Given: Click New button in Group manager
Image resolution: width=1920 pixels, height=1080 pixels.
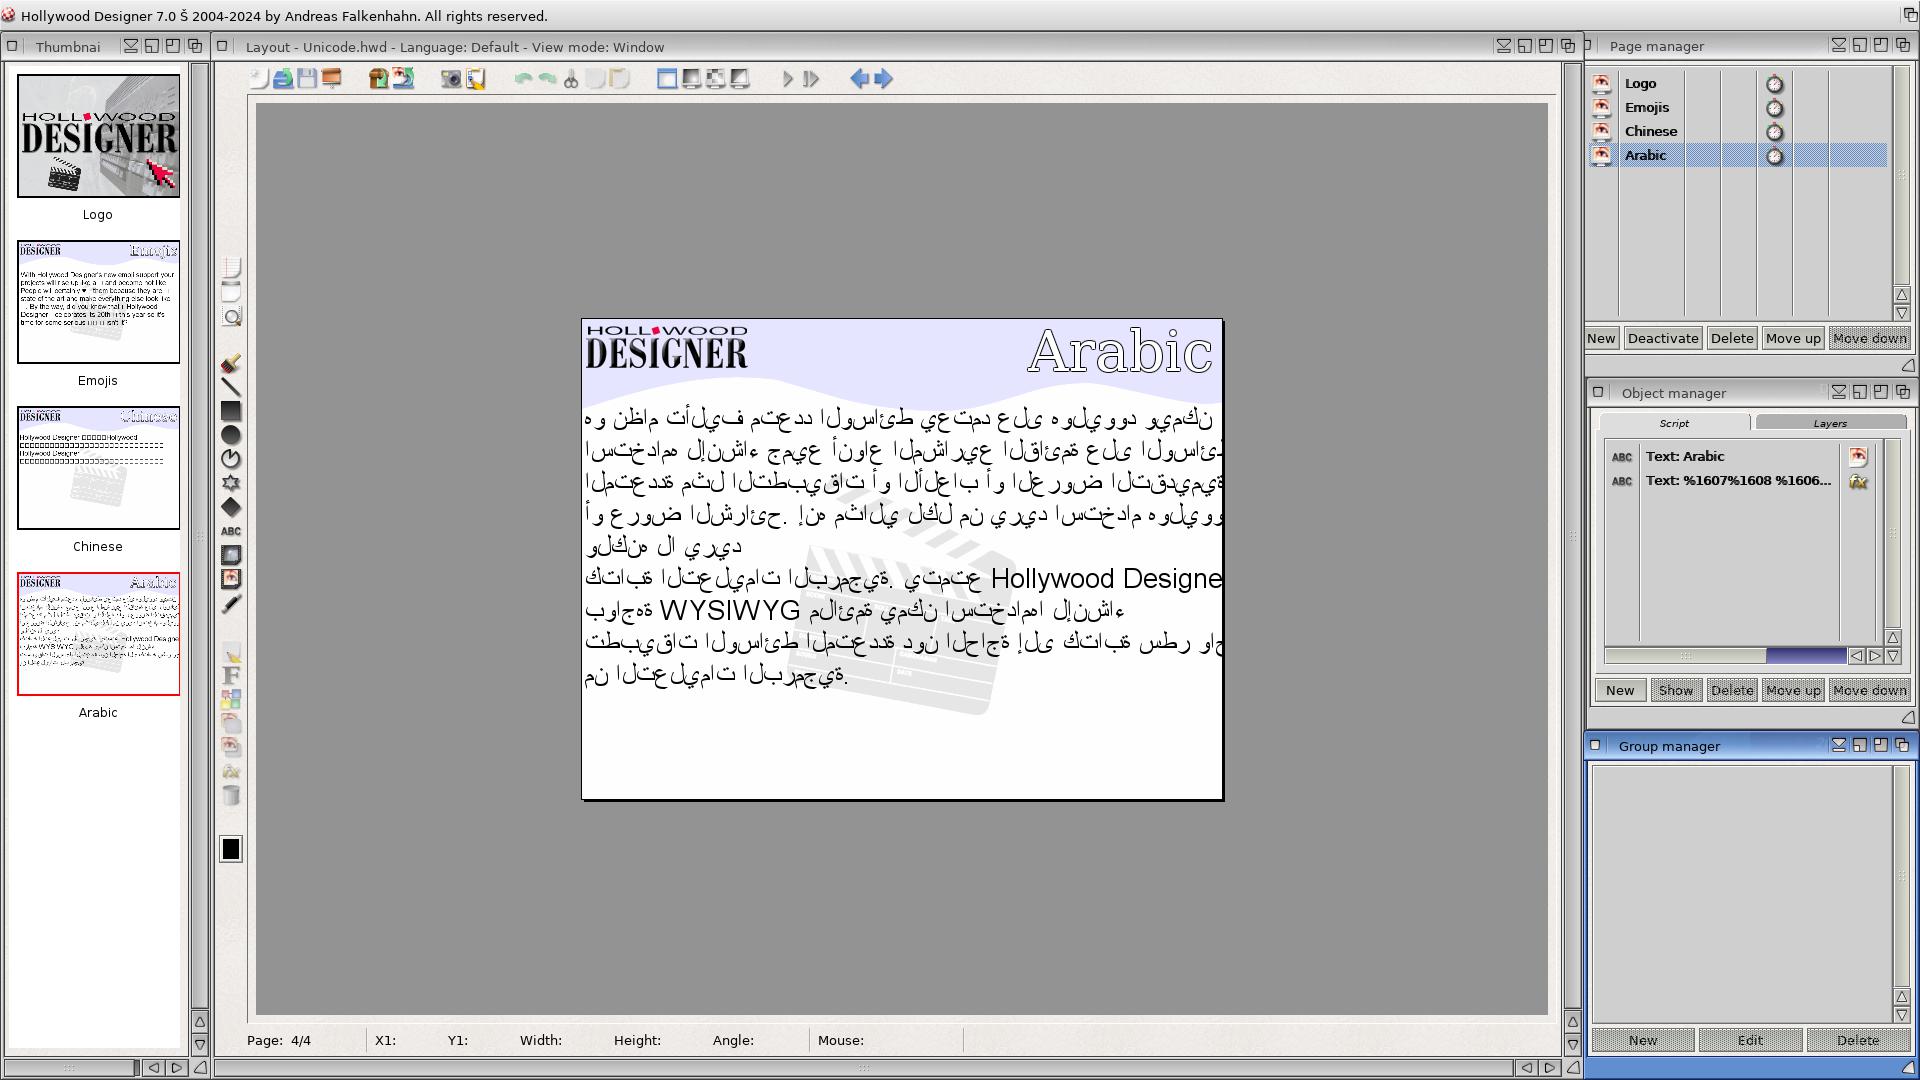Looking at the screenshot, I should (x=1643, y=1040).
